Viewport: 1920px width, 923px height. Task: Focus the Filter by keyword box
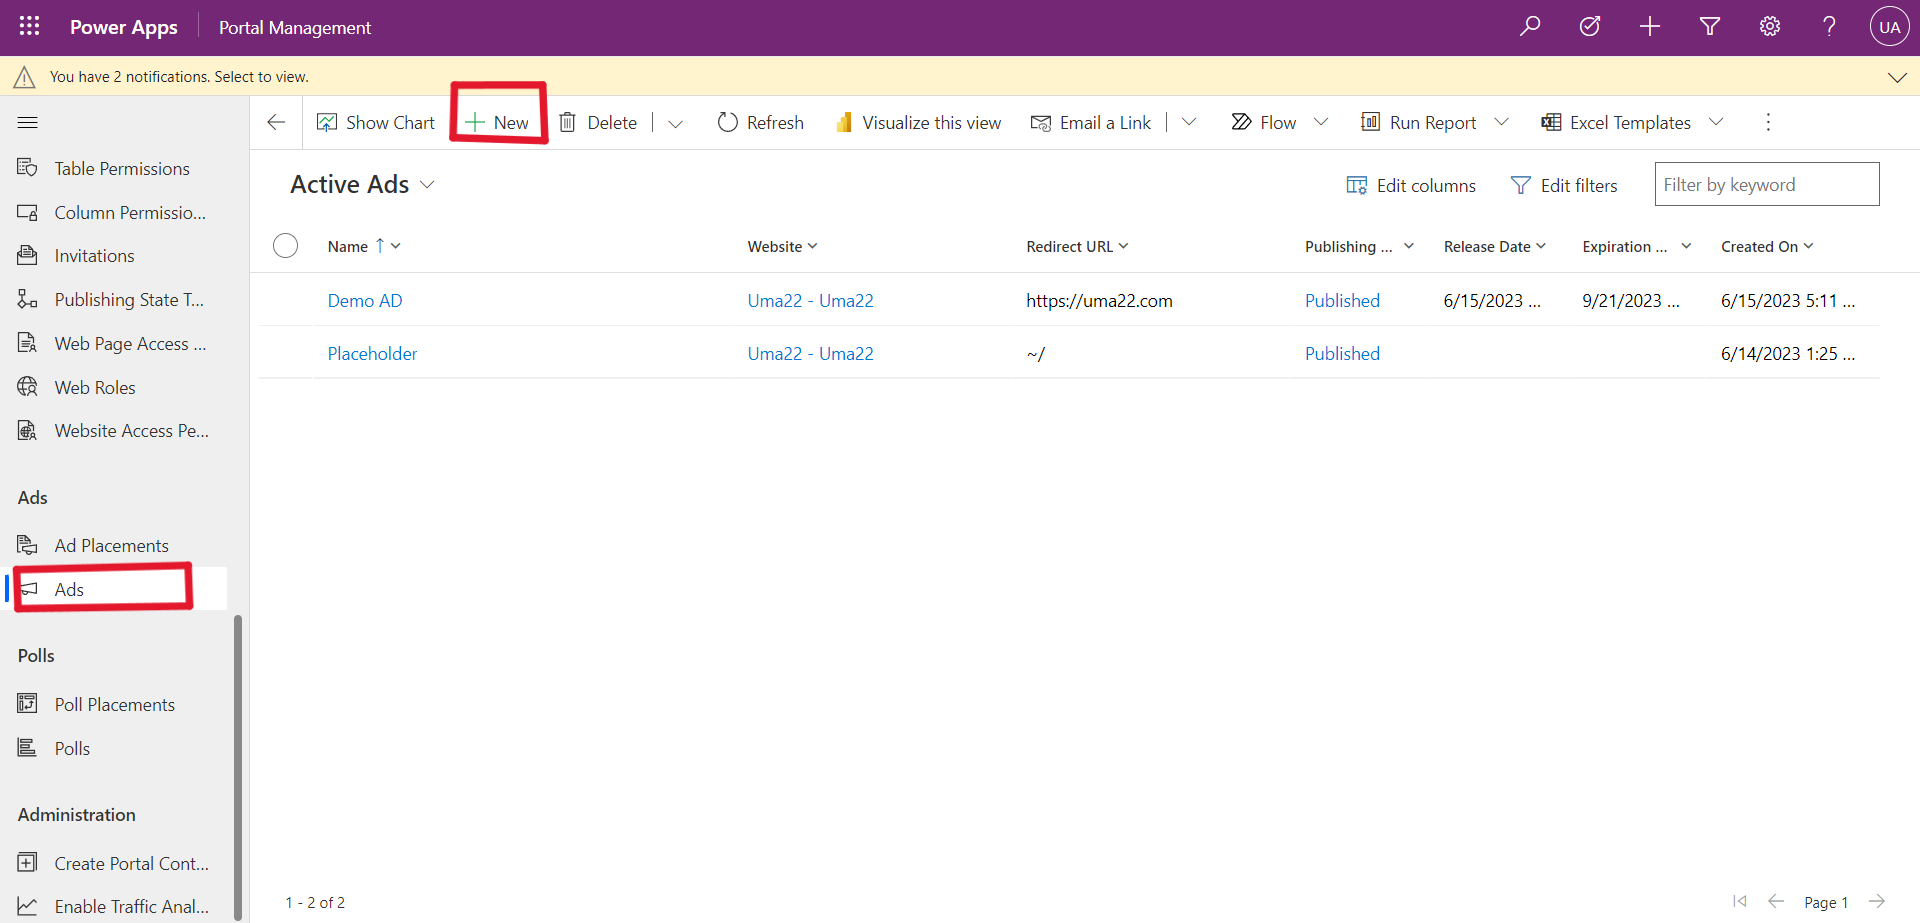click(x=1767, y=184)
